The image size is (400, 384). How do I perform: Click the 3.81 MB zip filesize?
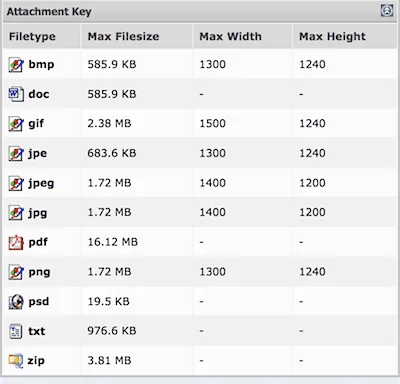pos(109,361)
